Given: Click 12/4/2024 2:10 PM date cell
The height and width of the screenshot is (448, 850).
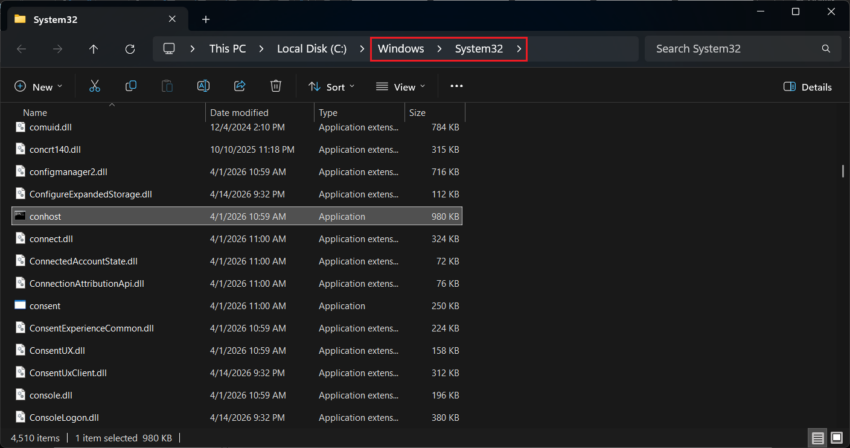Looking at the screenshot, I should tap(247, 127).
